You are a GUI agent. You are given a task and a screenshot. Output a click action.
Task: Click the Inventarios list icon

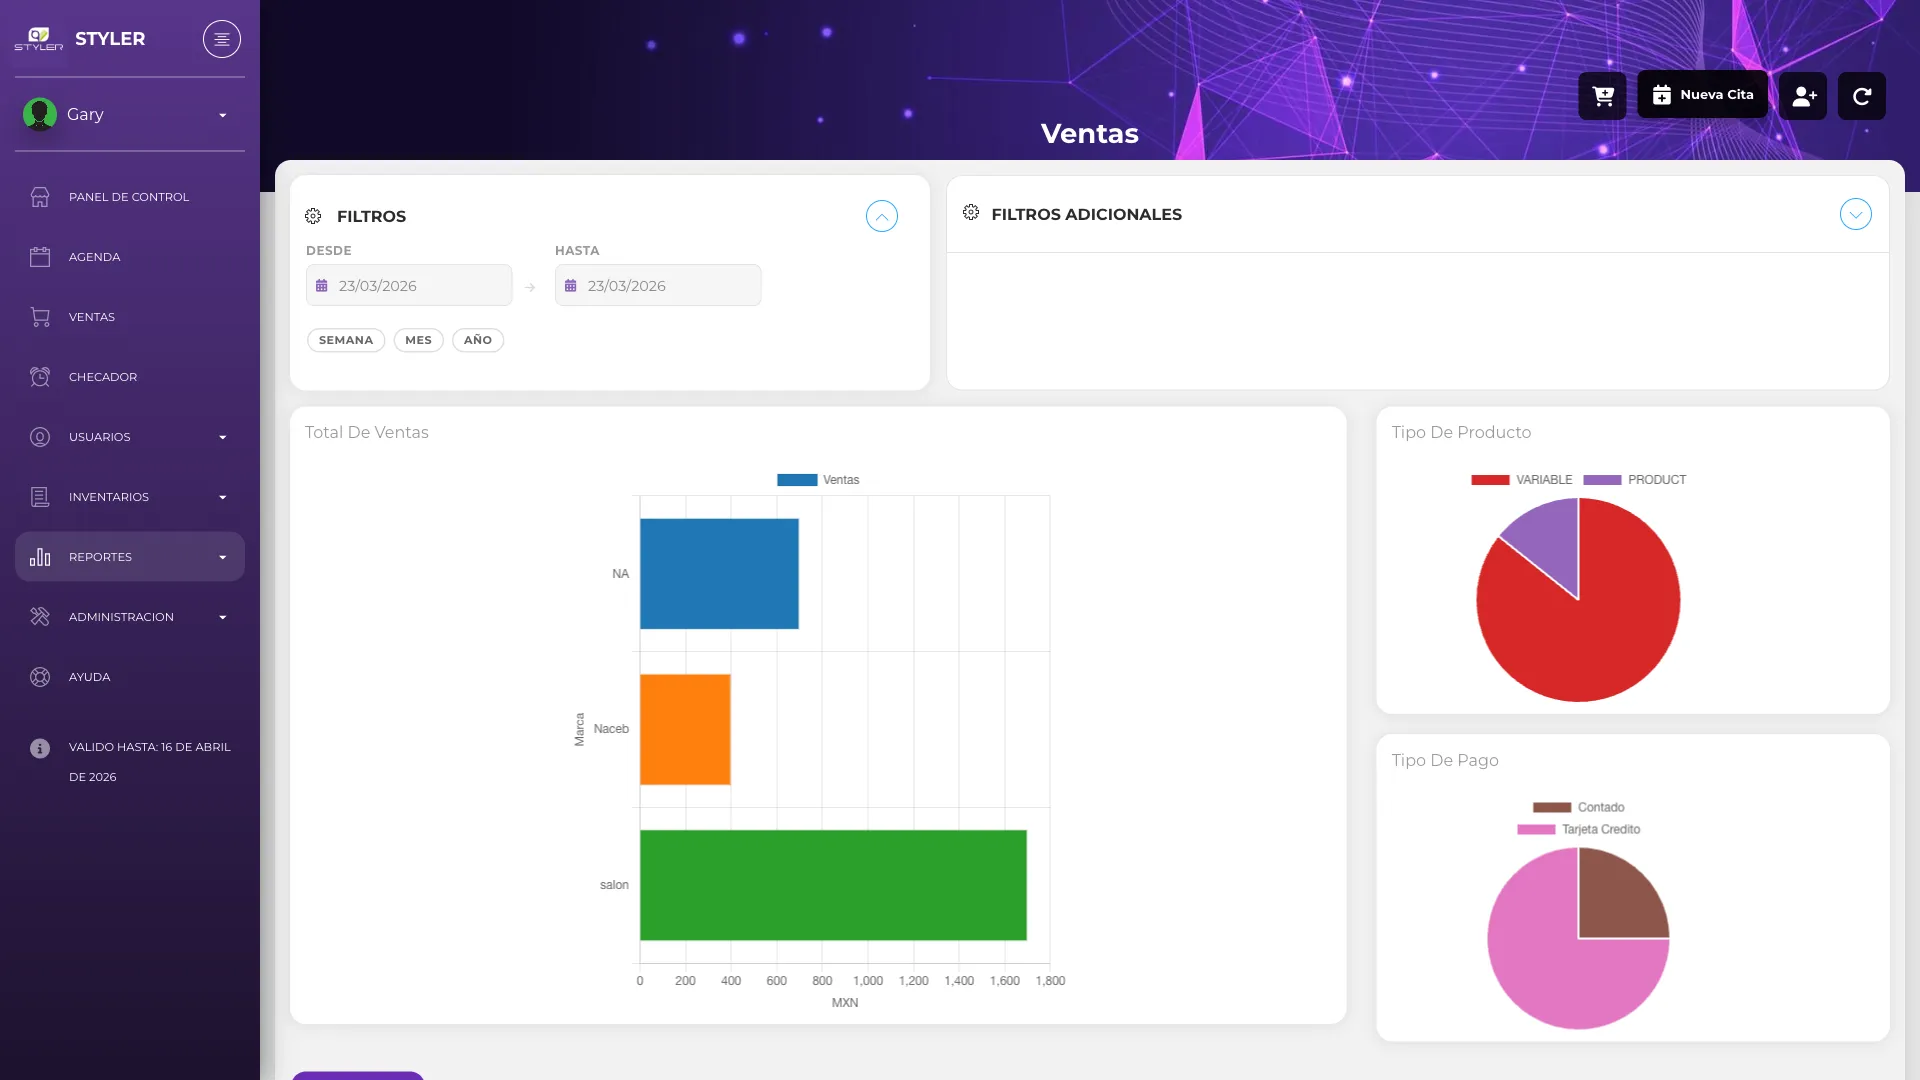click(40, 497)
